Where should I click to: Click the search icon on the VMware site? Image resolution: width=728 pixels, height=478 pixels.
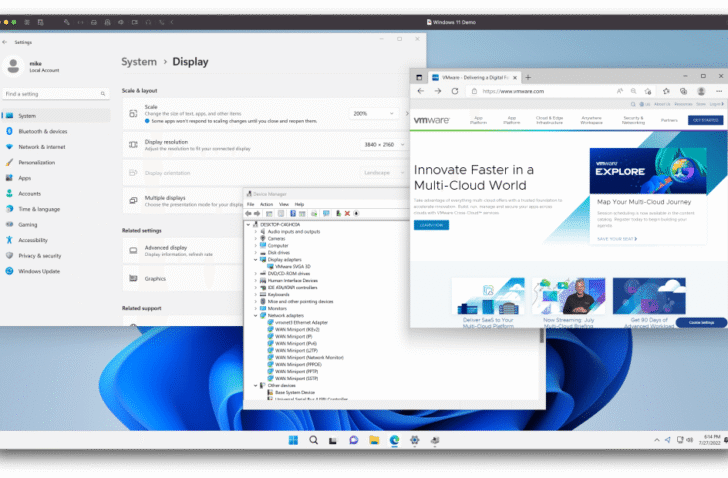633,104
